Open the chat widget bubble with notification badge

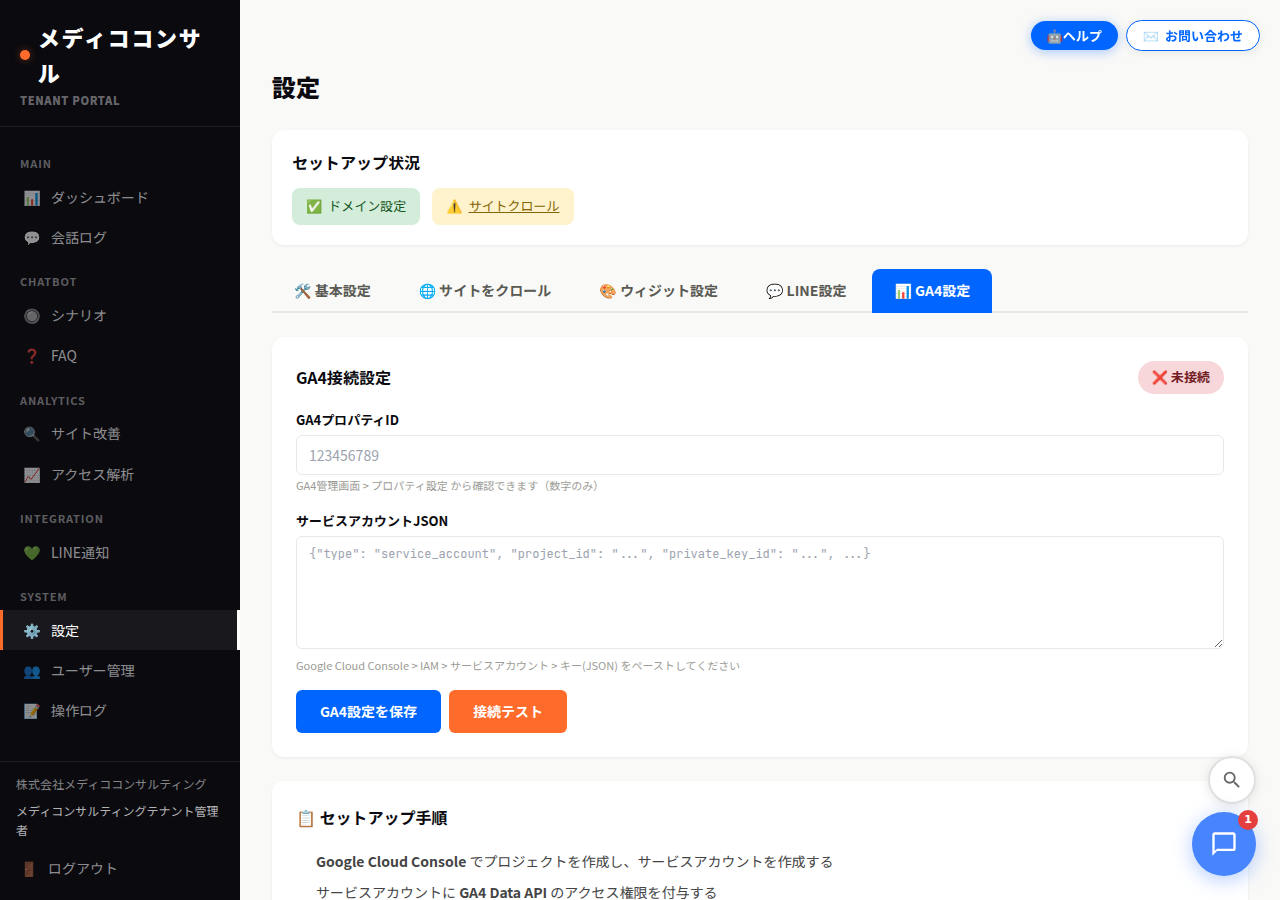pos(1224,844)
